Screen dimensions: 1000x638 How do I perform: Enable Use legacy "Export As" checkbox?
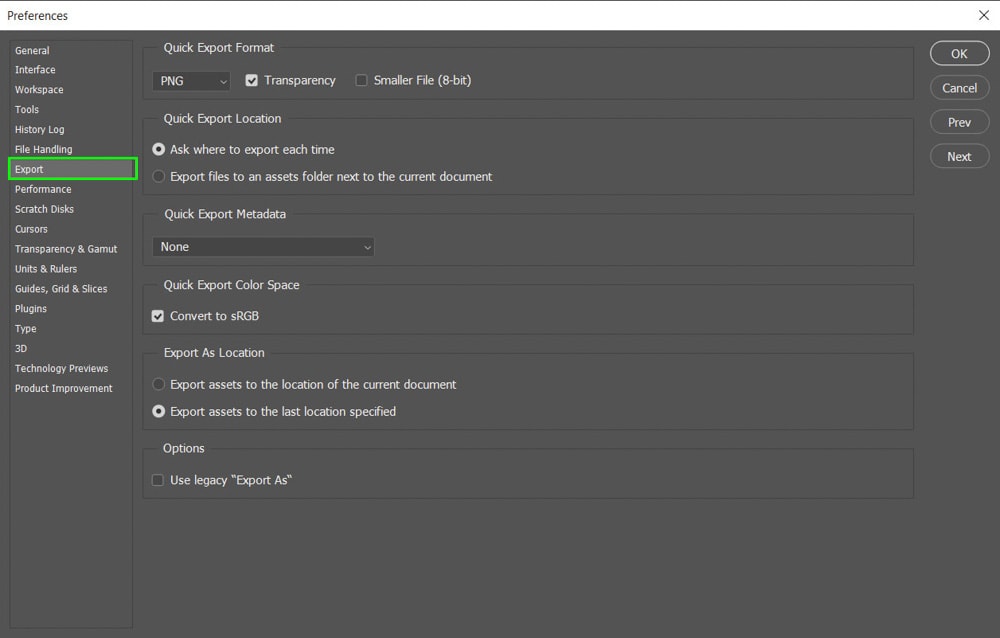[158, 480]
